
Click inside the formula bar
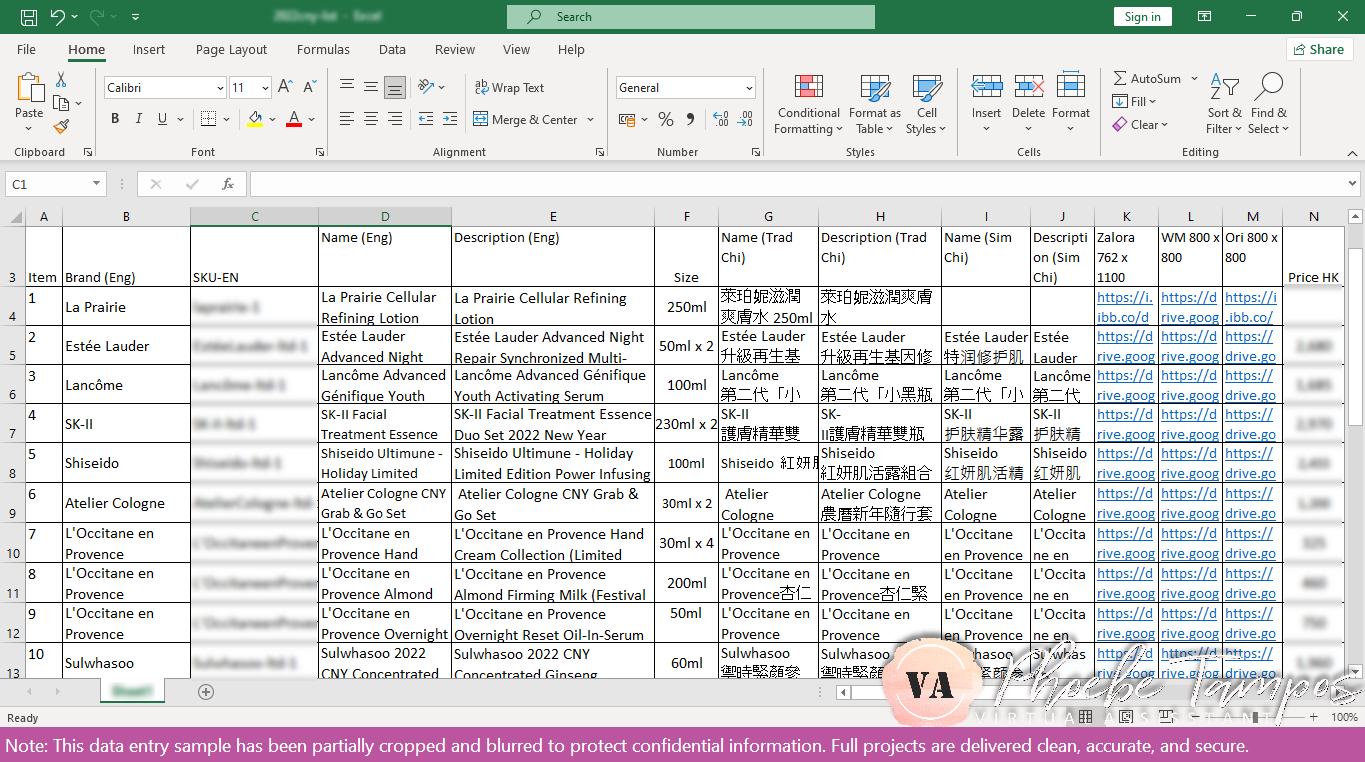(x=700, y=183)
